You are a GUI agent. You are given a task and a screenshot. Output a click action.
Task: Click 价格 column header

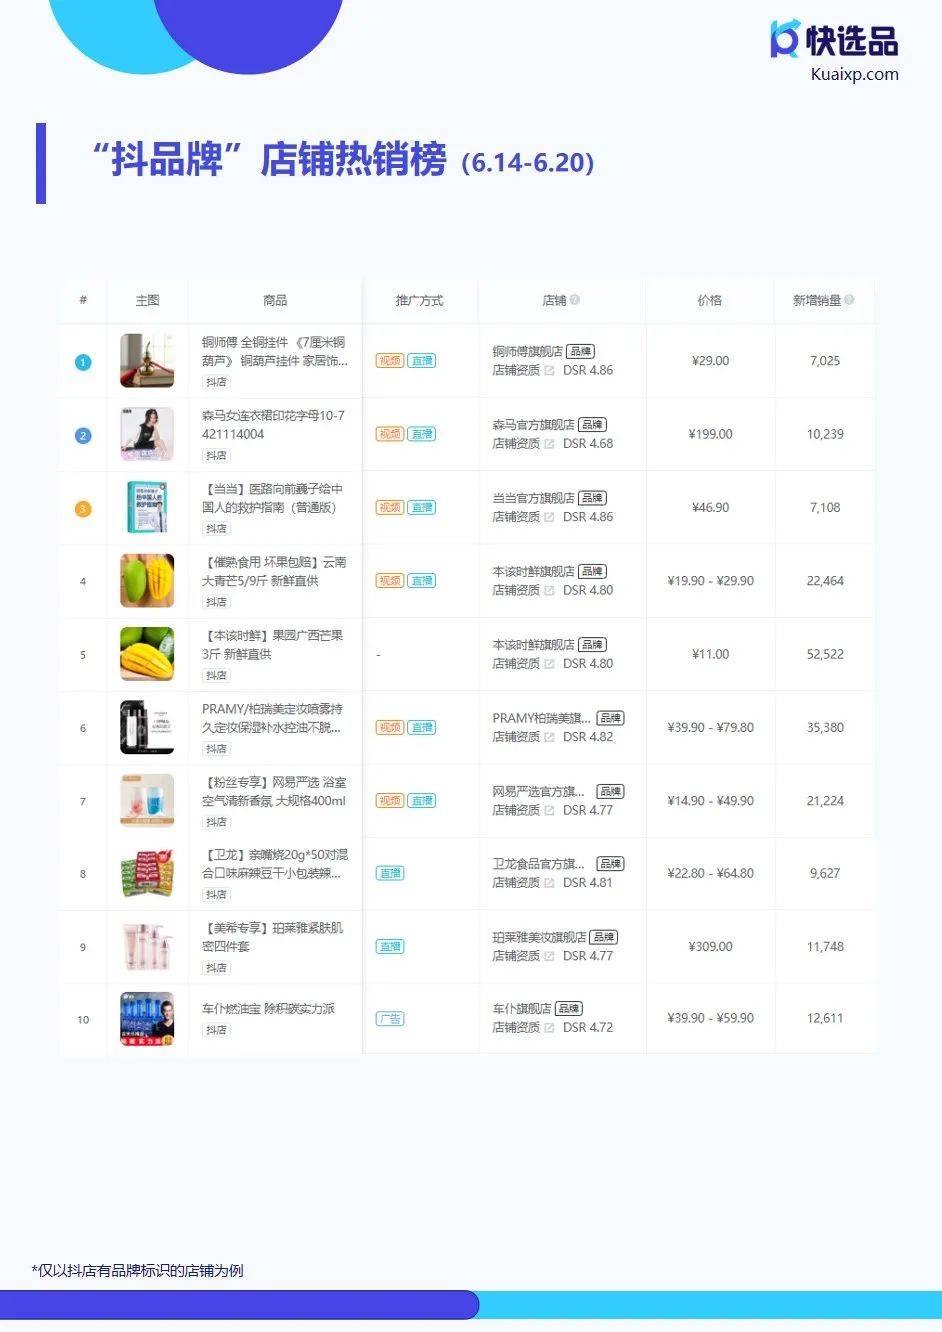click(x=710, y=300)
